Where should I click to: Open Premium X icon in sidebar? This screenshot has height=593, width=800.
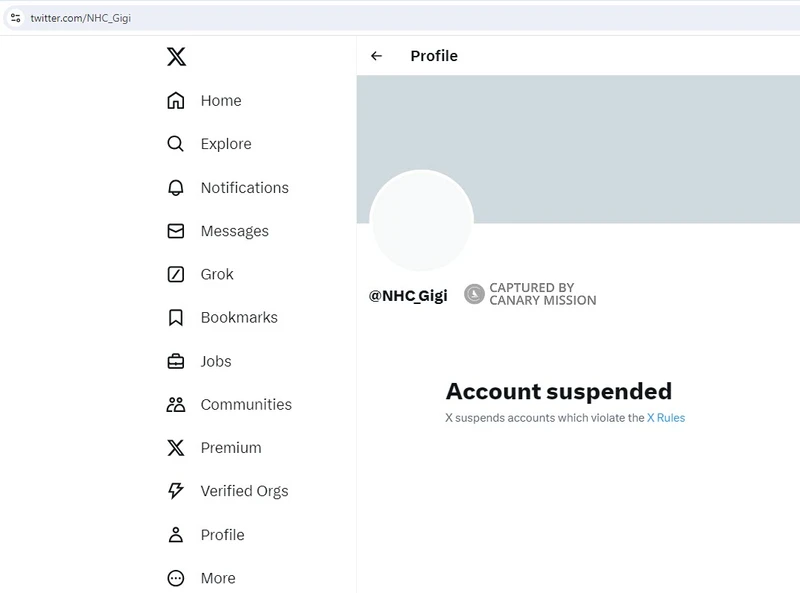pyautogui.click(x=176, y=448)
